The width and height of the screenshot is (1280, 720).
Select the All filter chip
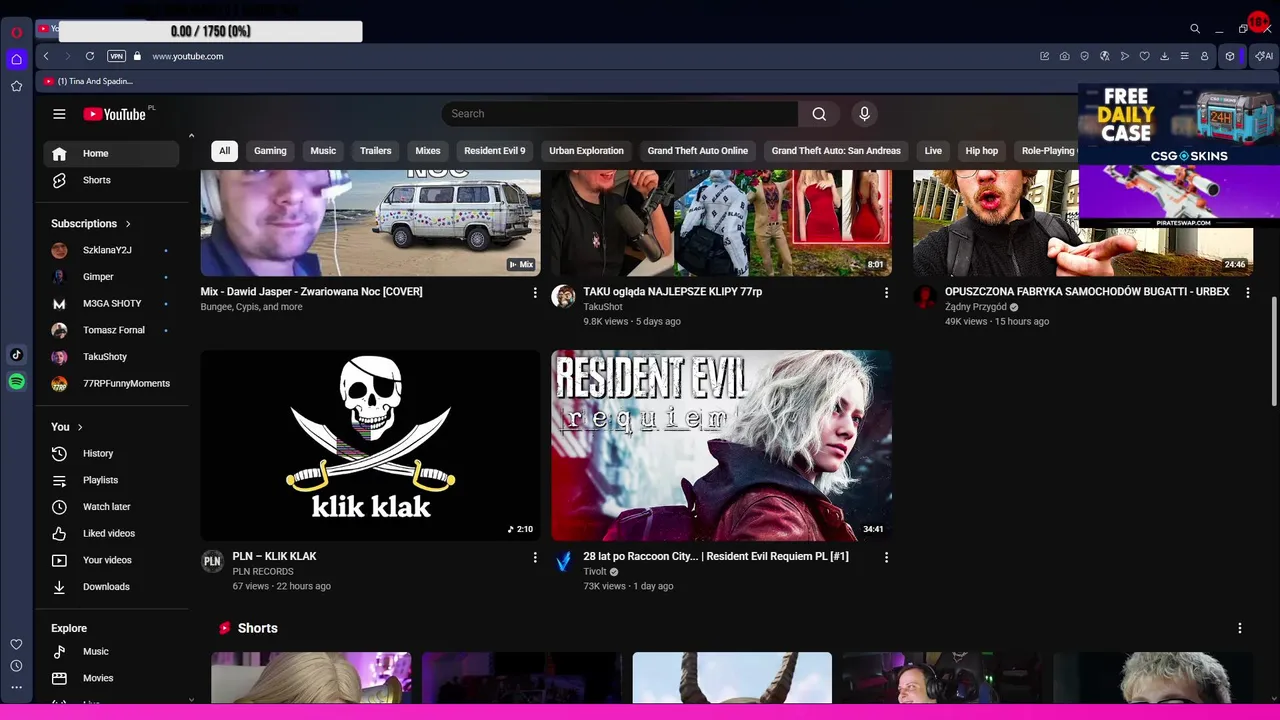(x=224, y=151)
